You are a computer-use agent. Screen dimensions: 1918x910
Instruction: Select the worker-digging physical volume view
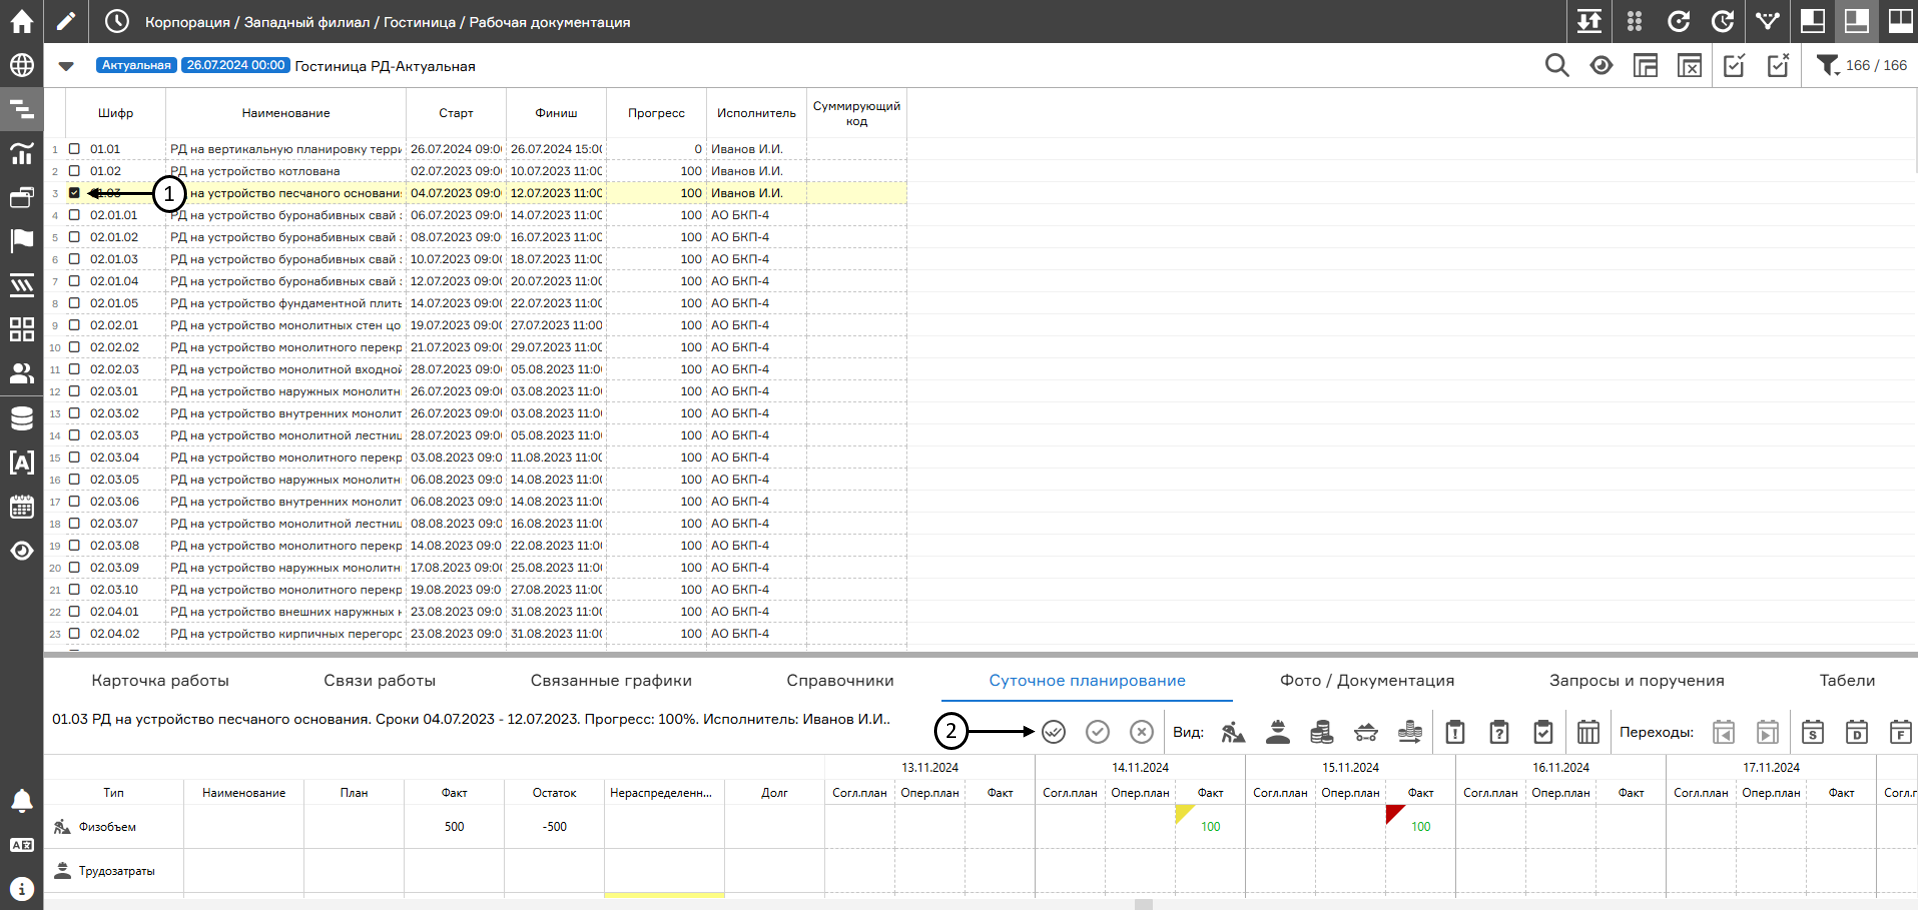click(1233, 732)
